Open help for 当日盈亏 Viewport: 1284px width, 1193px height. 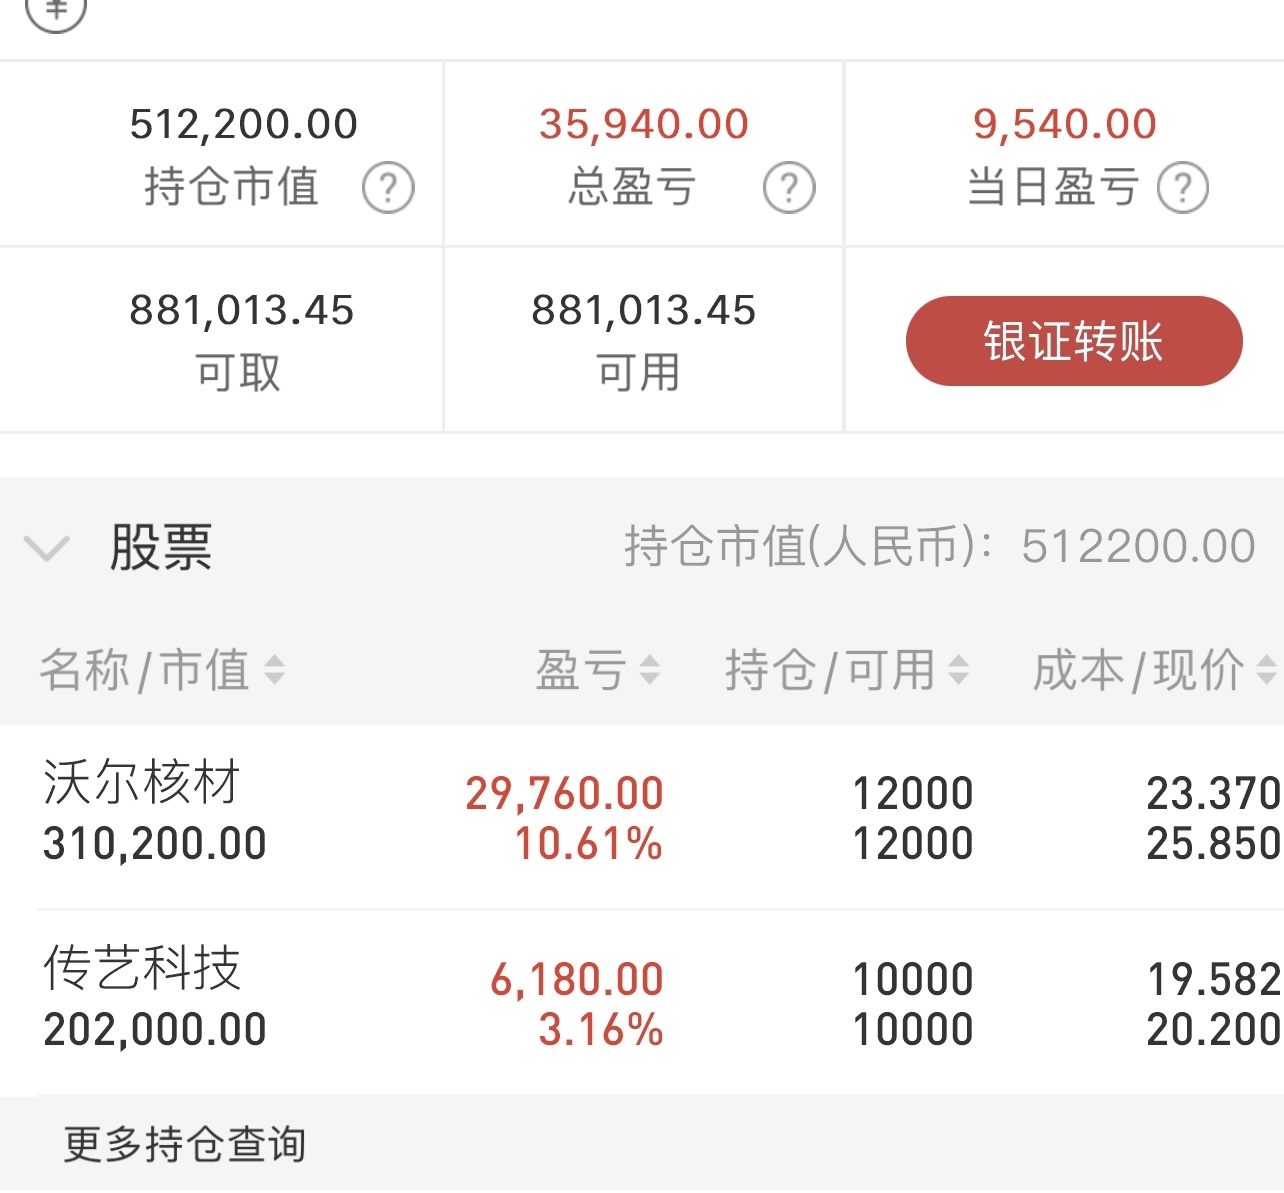[x=1183, y=188]
